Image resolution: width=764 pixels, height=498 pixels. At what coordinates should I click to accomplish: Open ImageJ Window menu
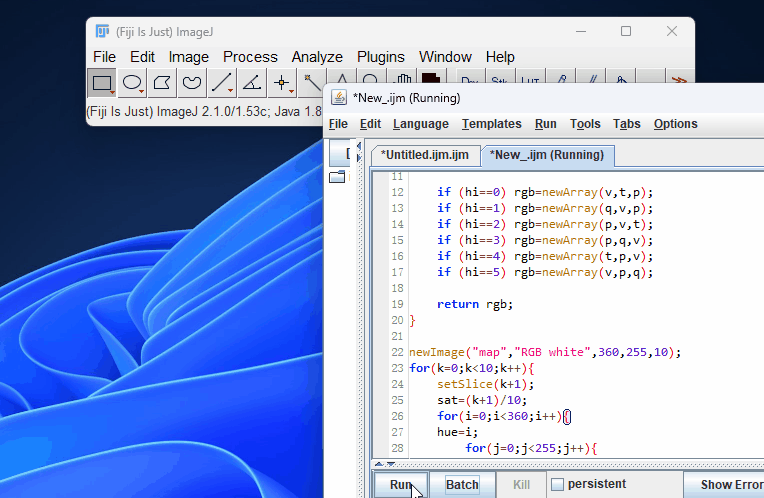(445, 57)
